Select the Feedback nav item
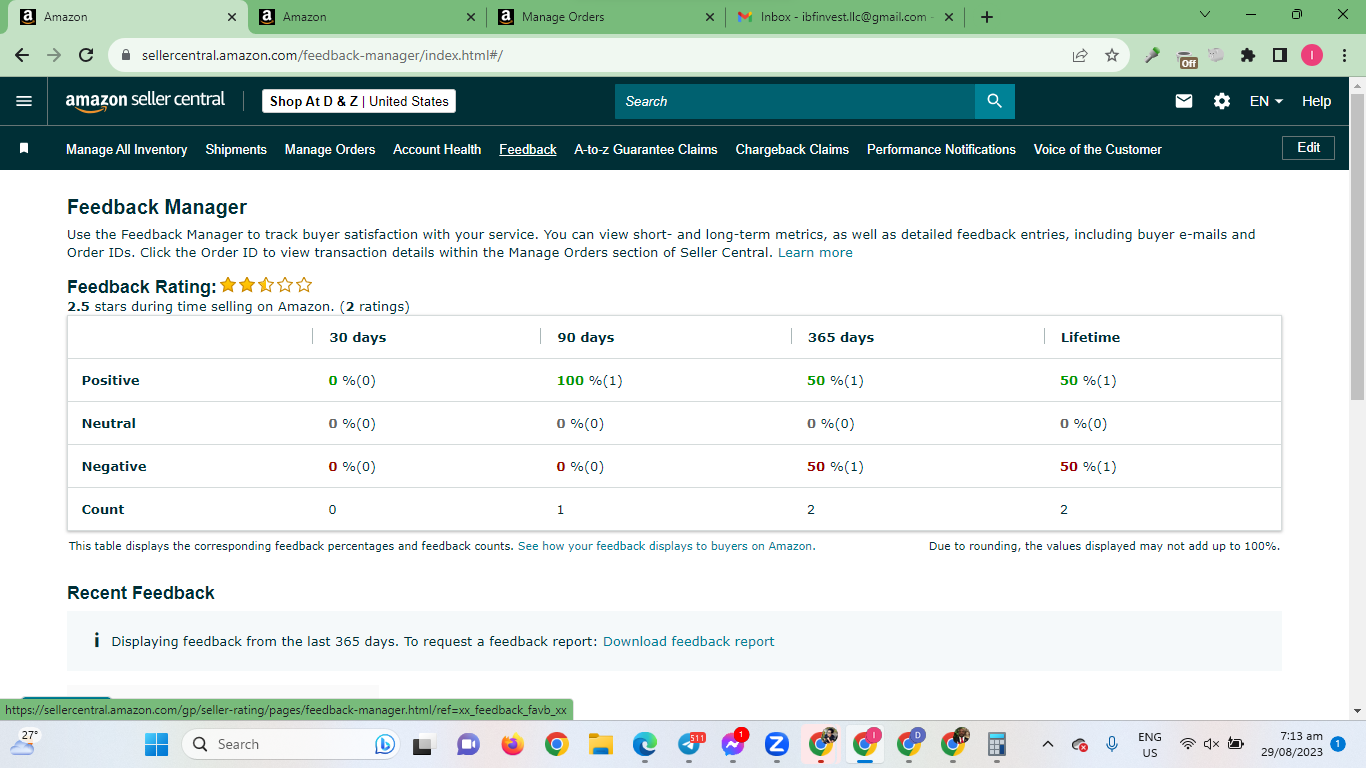Viewport: 1366px width, 768px height. 528,149
